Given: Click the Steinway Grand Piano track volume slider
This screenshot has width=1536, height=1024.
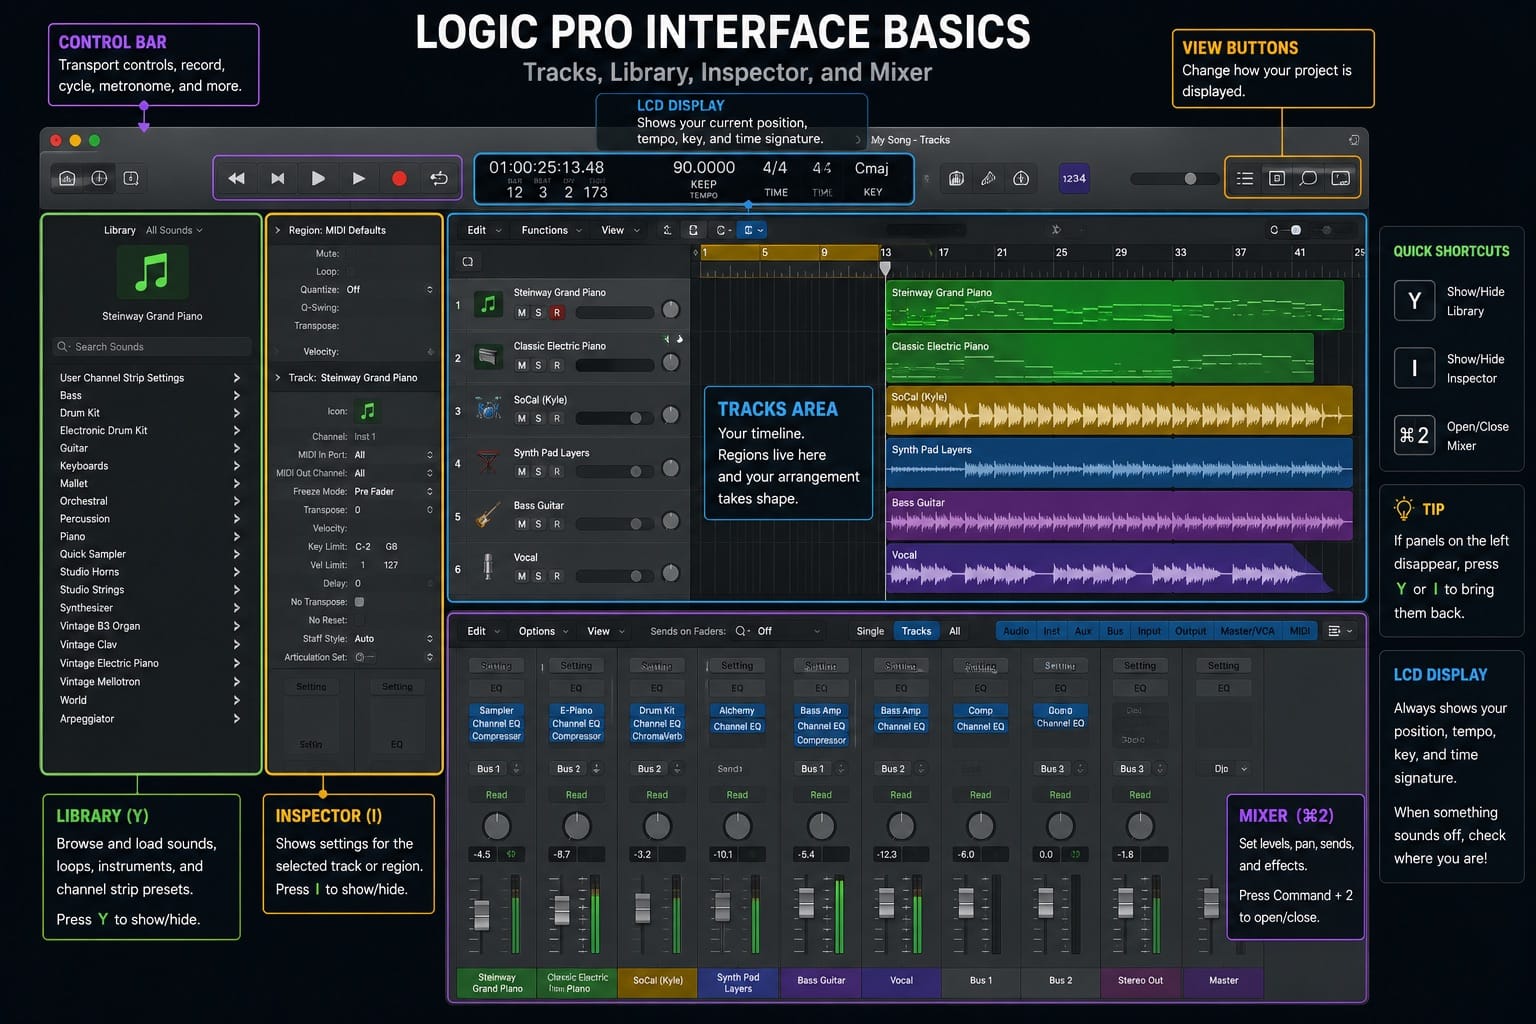Looking at the screenshot, I should [x=617, y=311].
